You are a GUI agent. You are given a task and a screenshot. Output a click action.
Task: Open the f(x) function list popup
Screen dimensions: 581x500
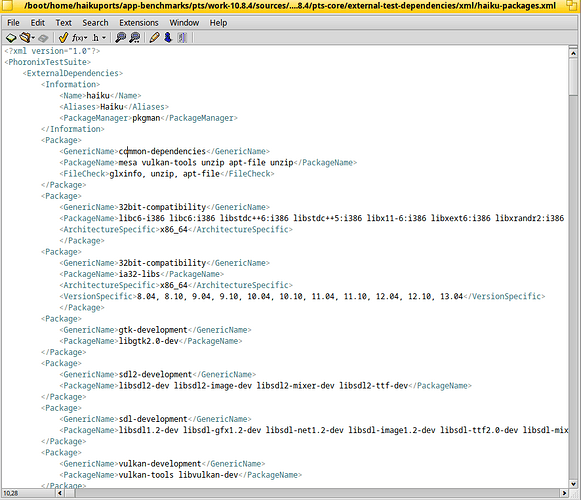(79, 38)
